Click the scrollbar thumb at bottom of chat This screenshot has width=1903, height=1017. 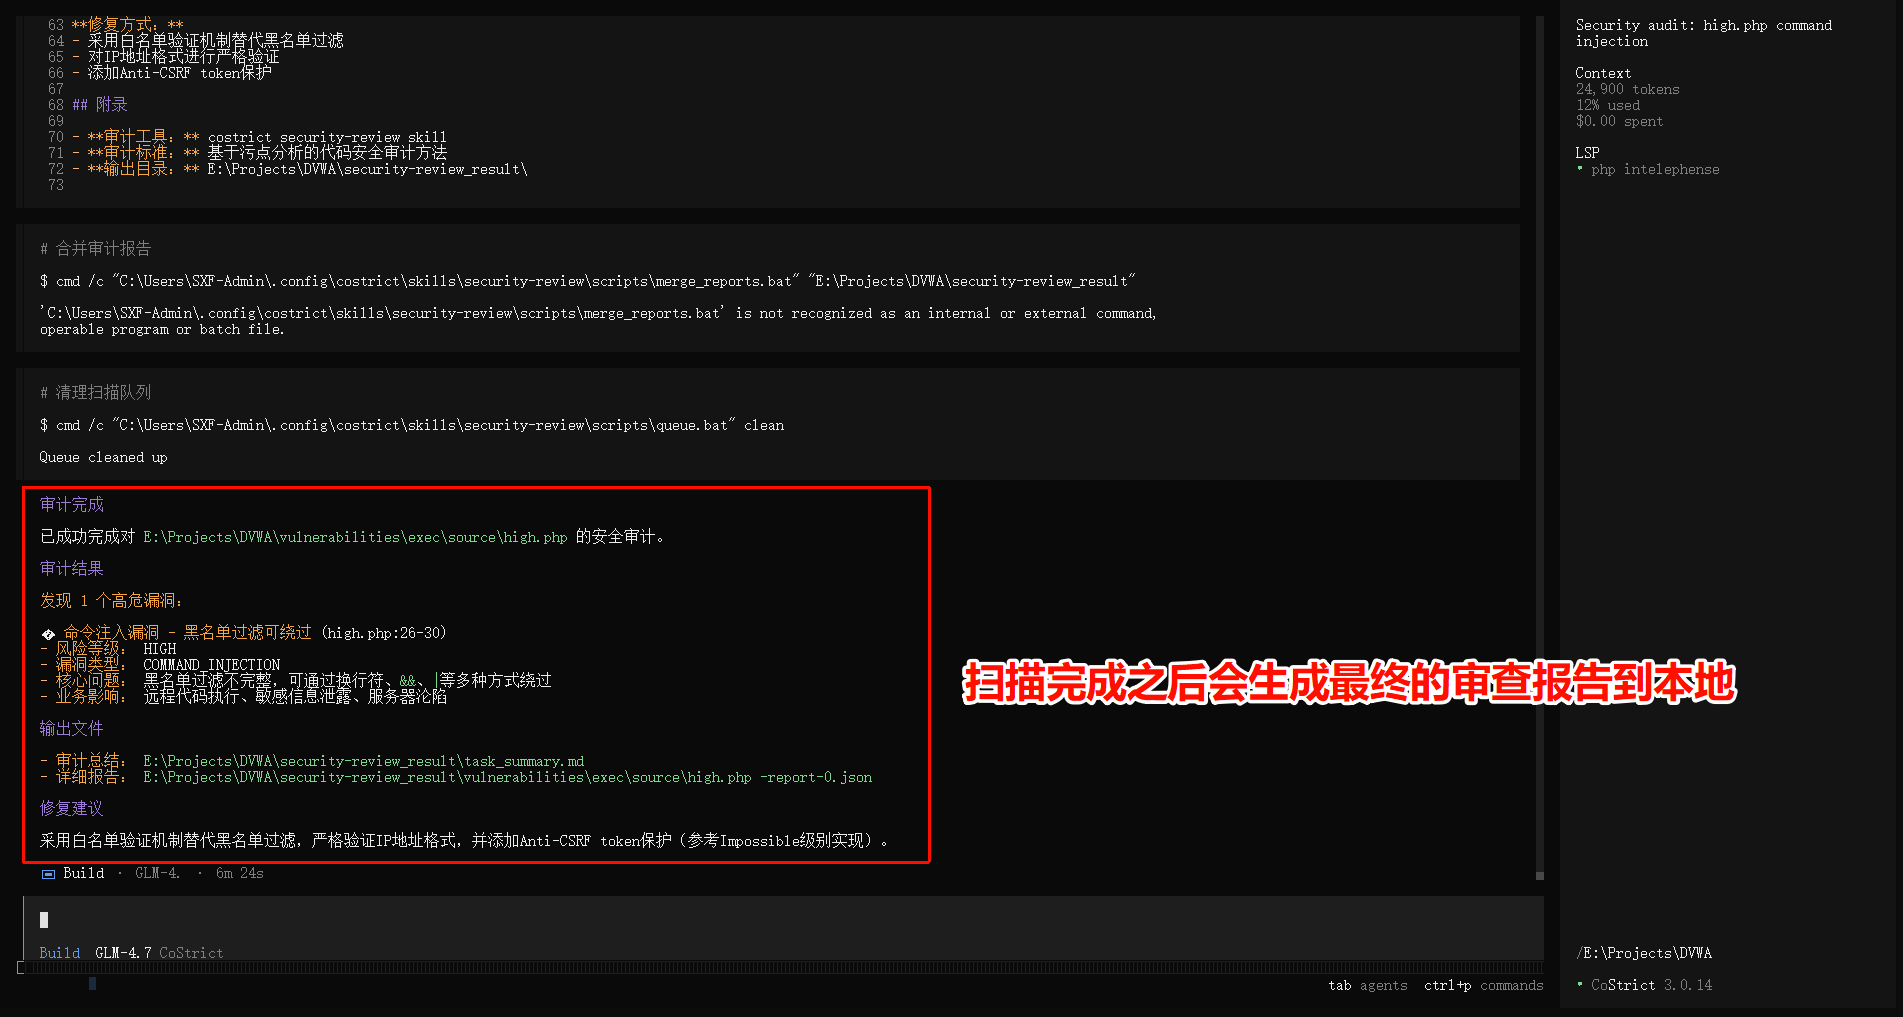[1540, 876]
